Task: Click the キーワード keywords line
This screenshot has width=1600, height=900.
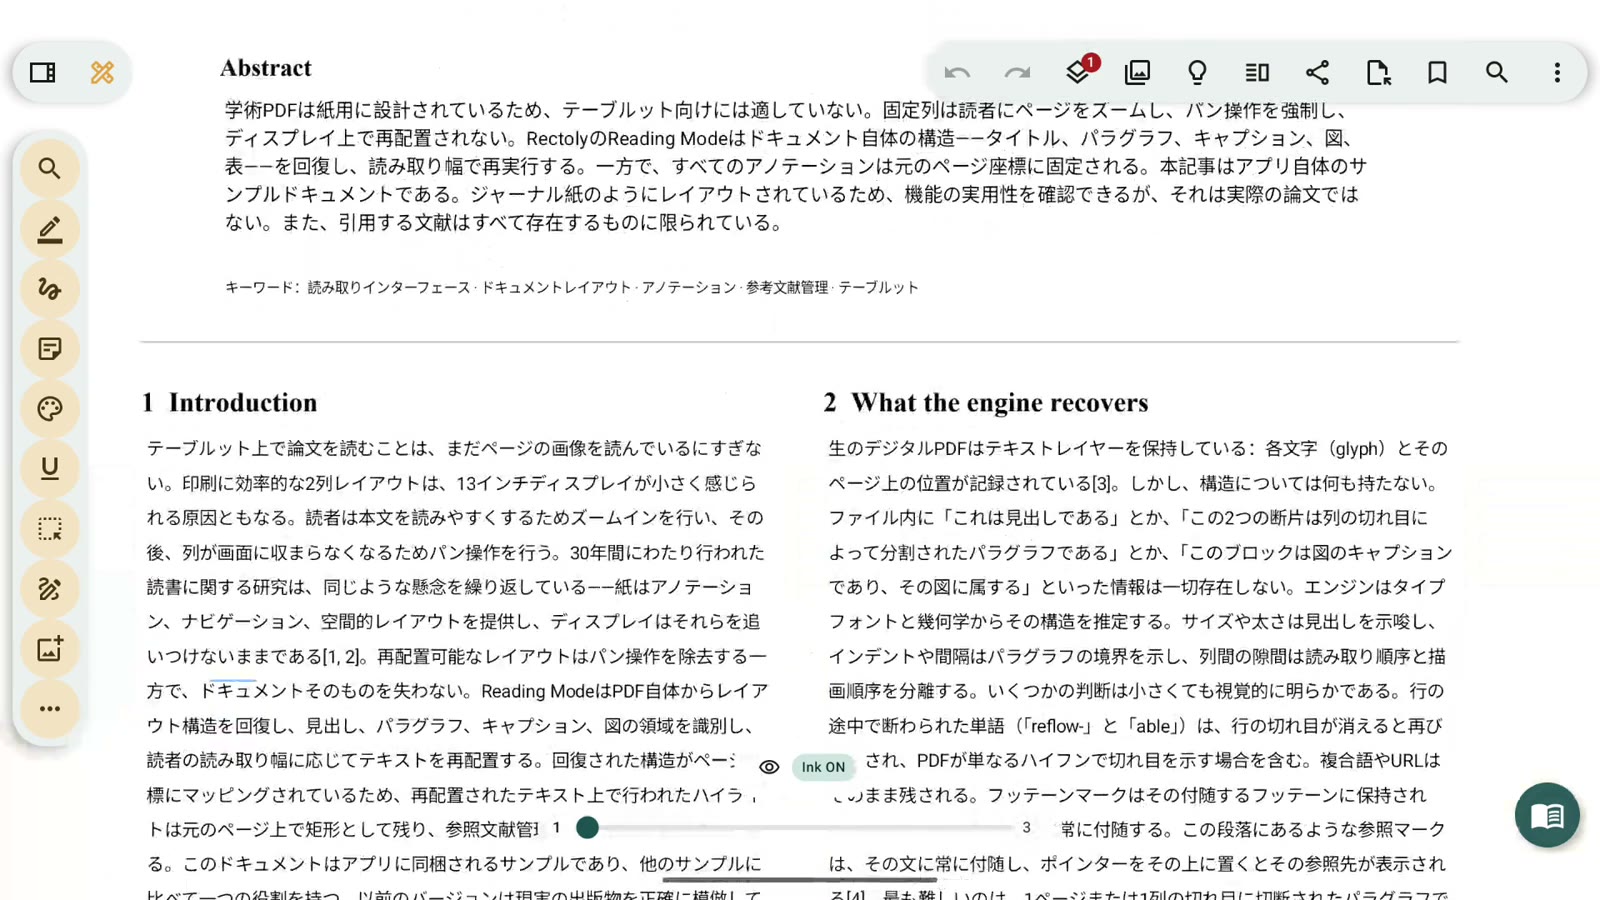Action: (x=571, y=287)
